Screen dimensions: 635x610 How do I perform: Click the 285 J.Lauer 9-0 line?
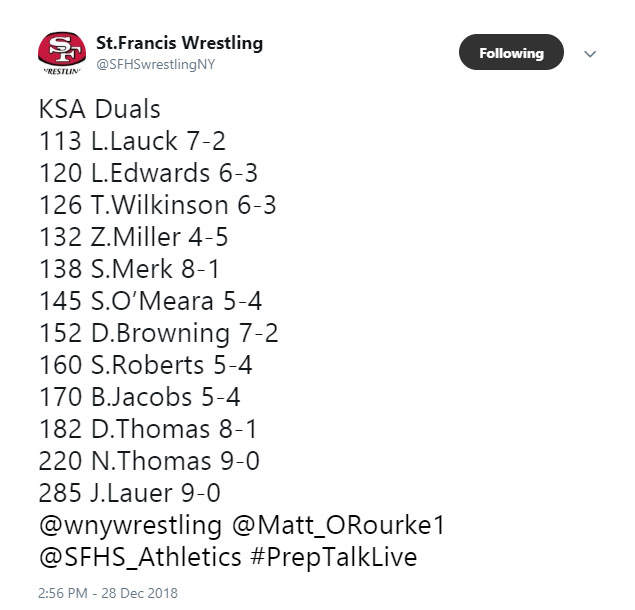point(129,493)
